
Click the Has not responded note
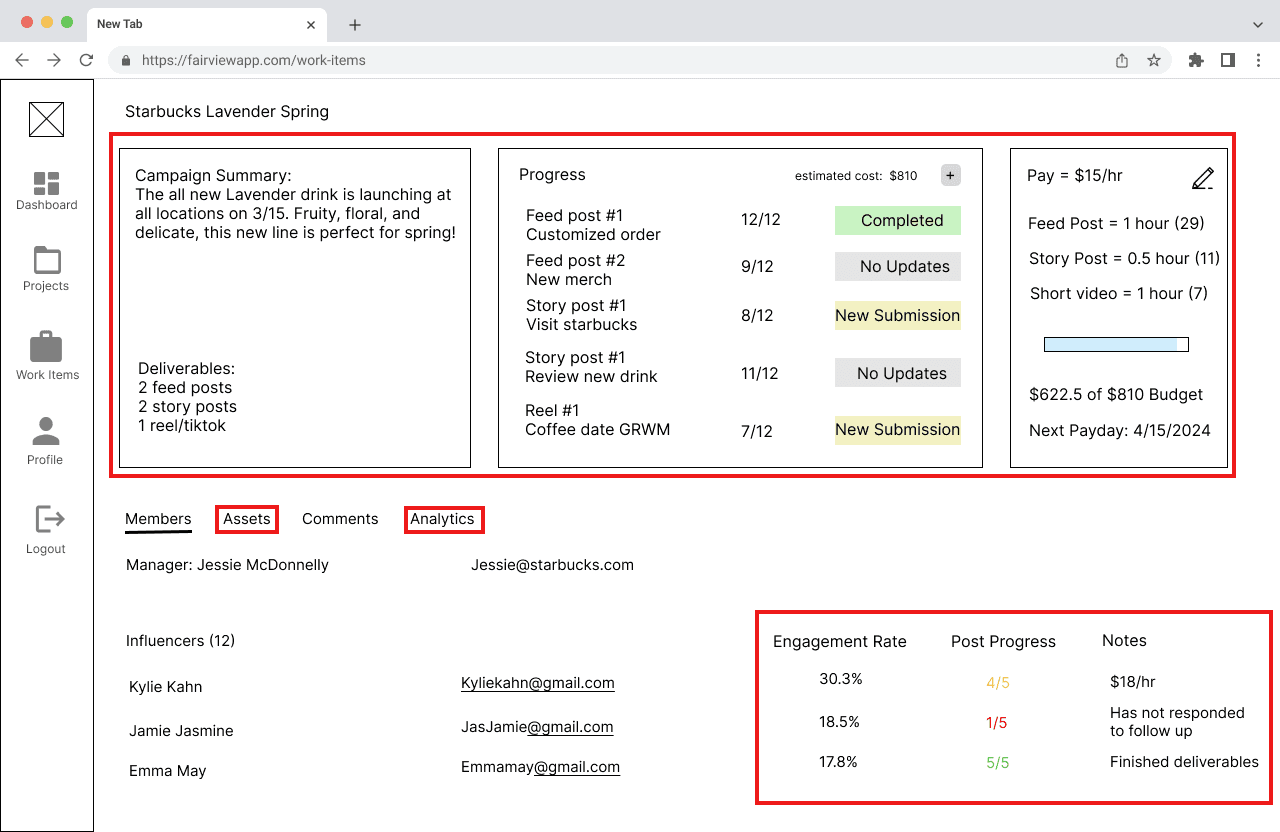point(1177,722)
